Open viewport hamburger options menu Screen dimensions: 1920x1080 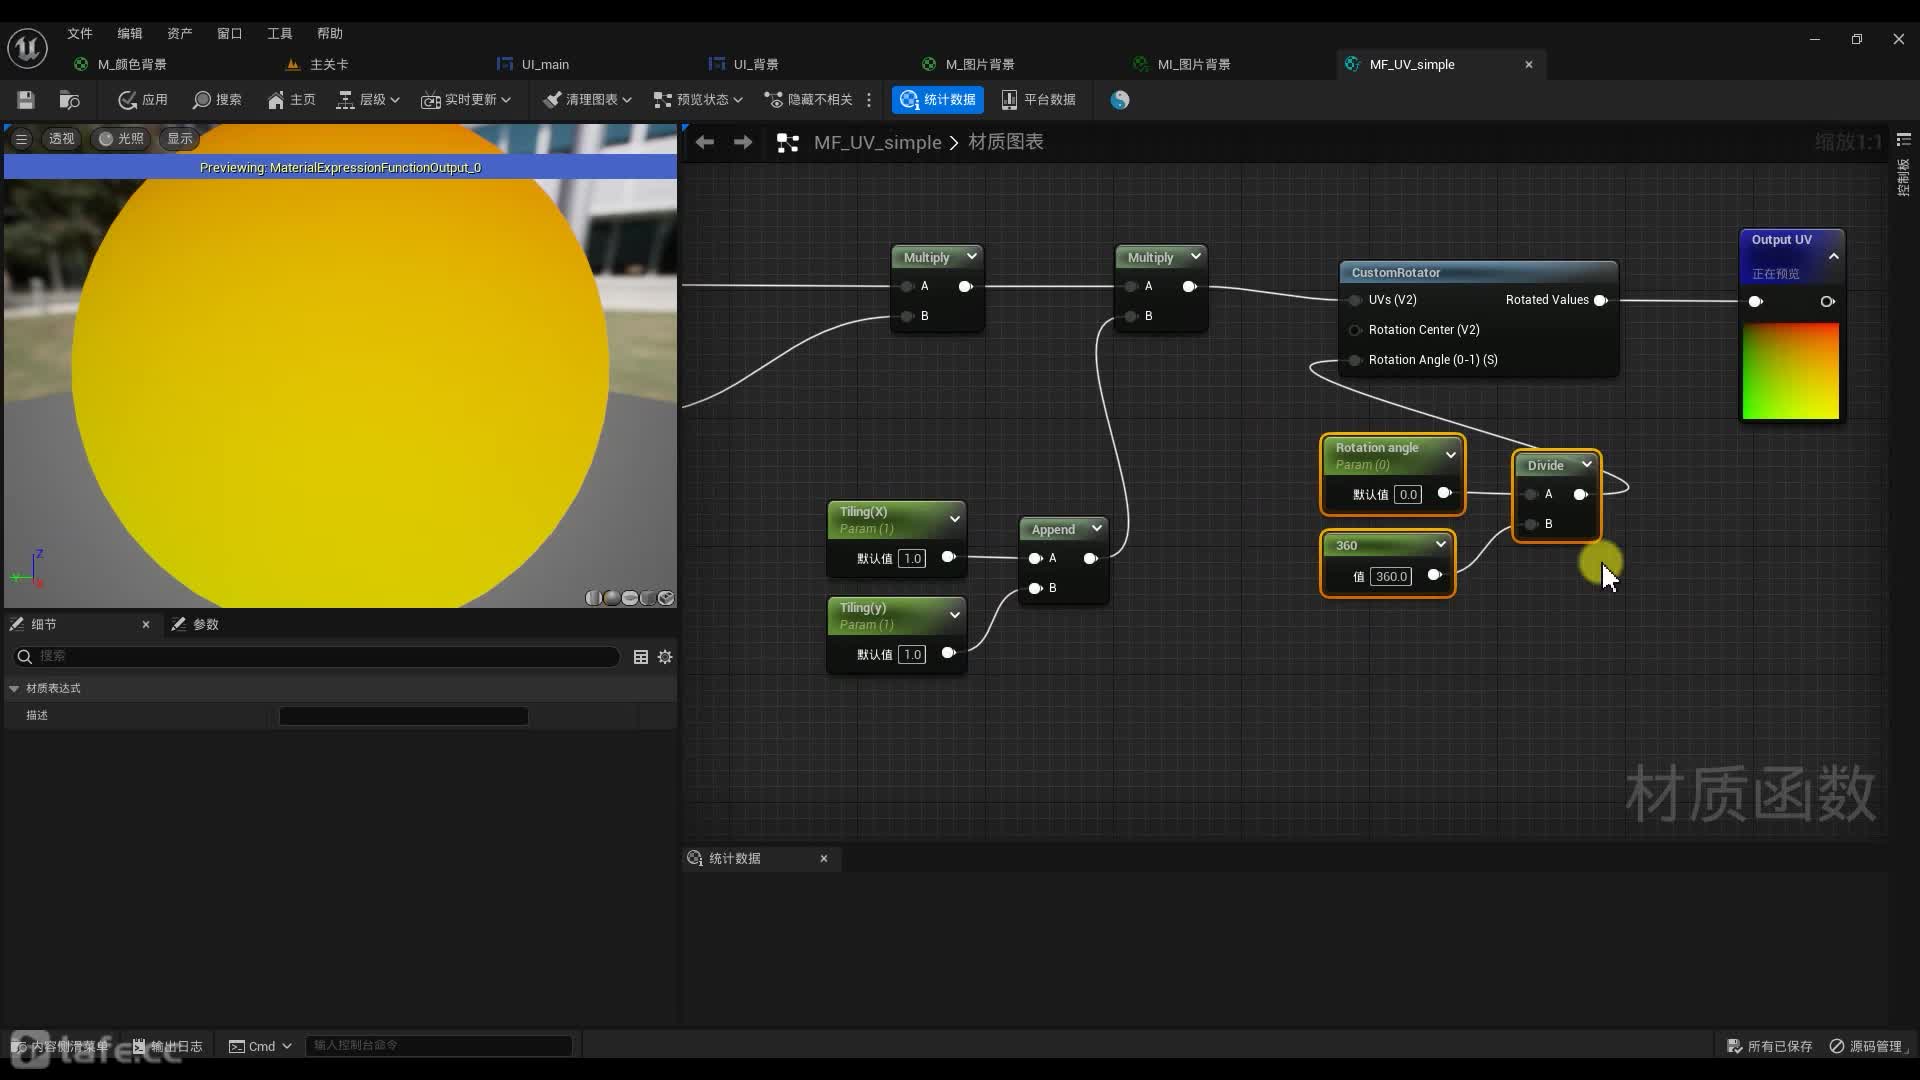click(x=21, y=139)
